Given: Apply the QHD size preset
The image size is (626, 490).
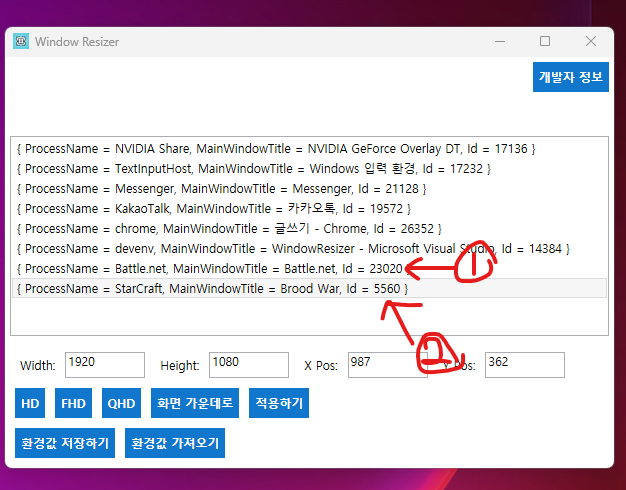Looking at the screenshot, I should [x=121, y=403].
